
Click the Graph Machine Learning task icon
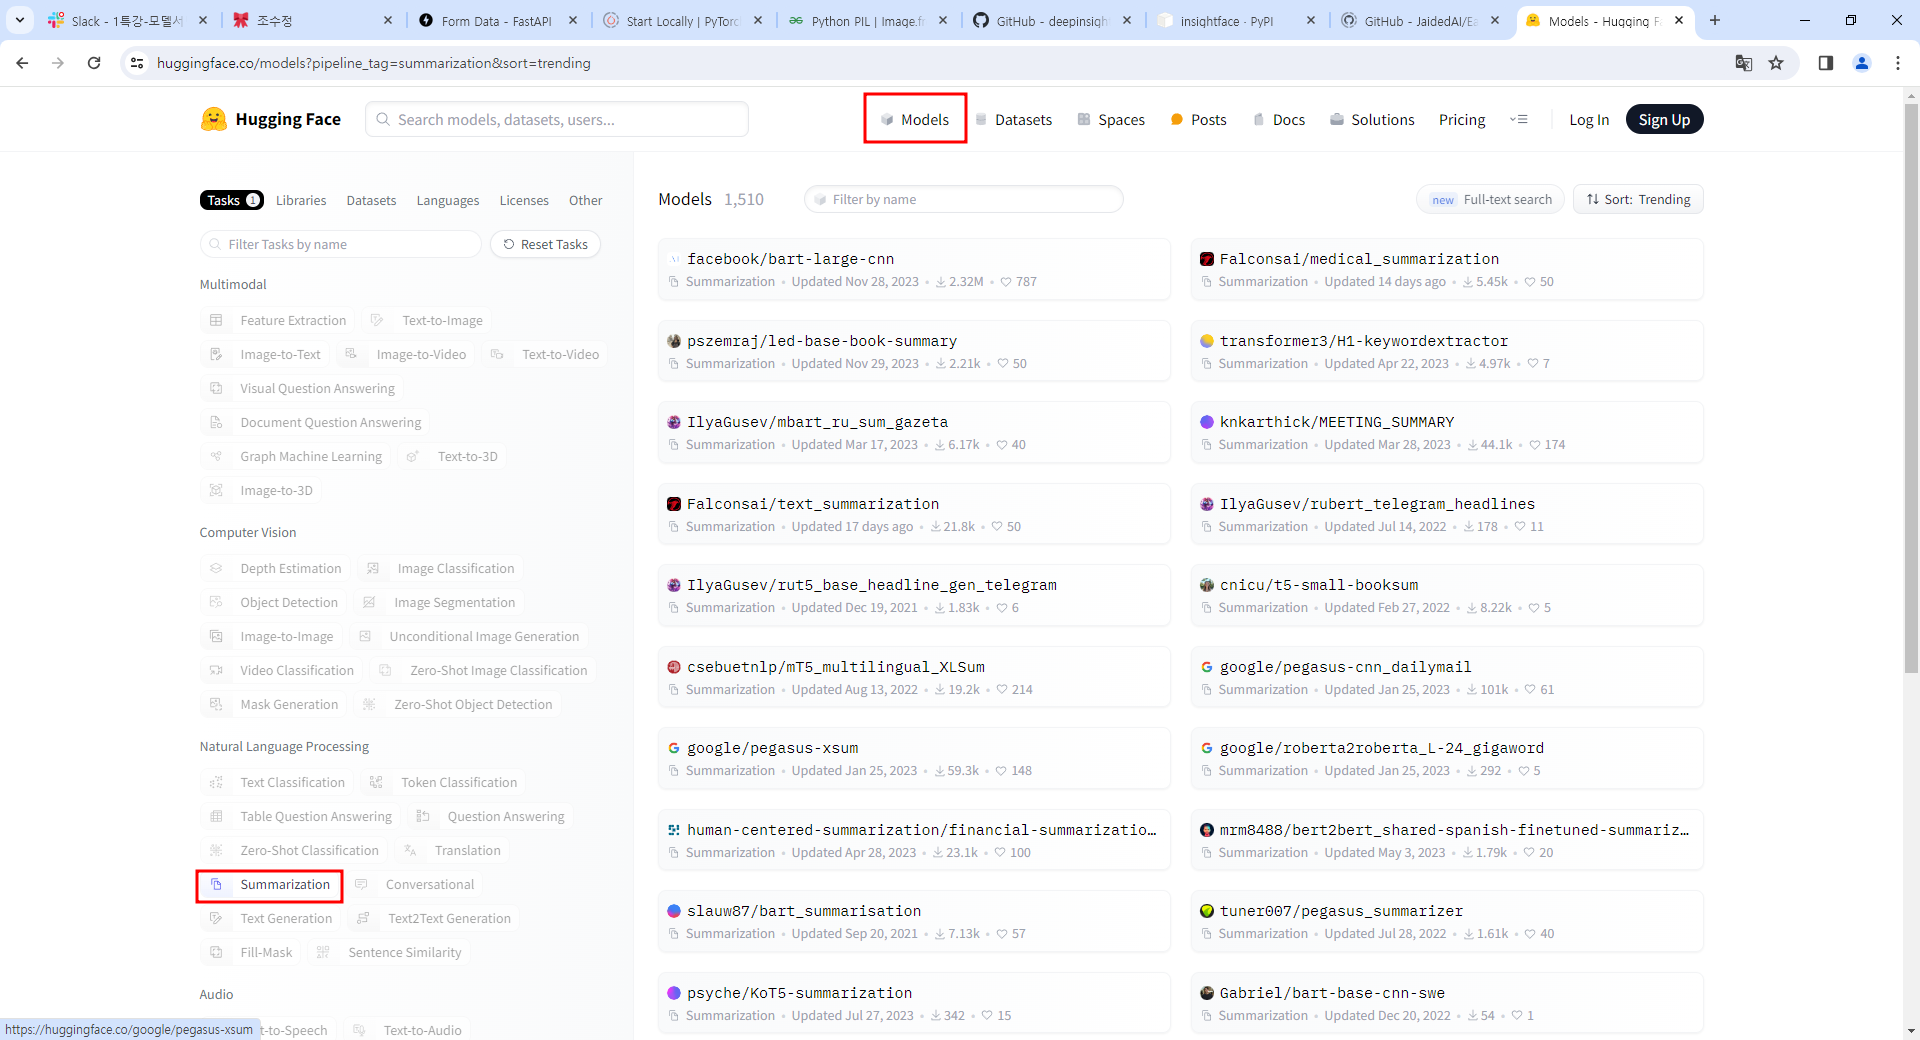coord(216,456)
